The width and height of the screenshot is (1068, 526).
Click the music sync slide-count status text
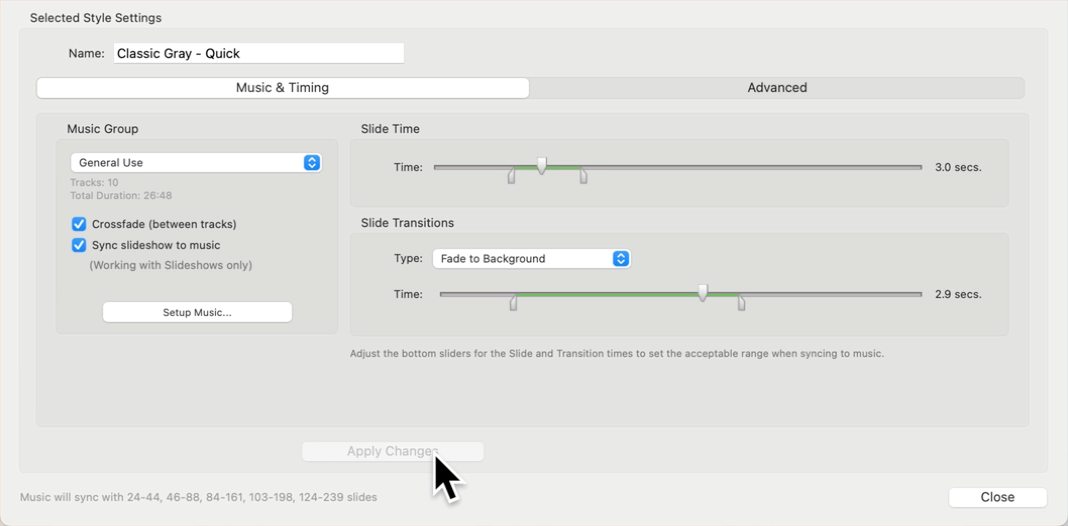click(199, 497)
